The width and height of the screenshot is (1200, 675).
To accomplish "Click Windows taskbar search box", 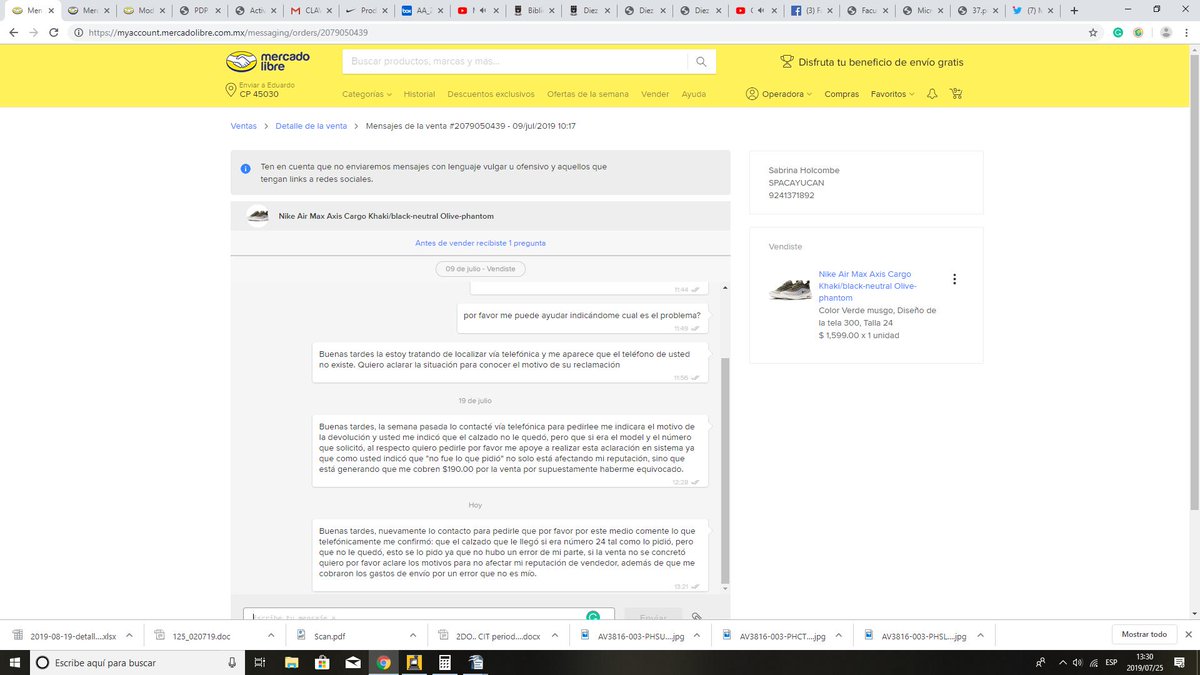I will (135, 662).
